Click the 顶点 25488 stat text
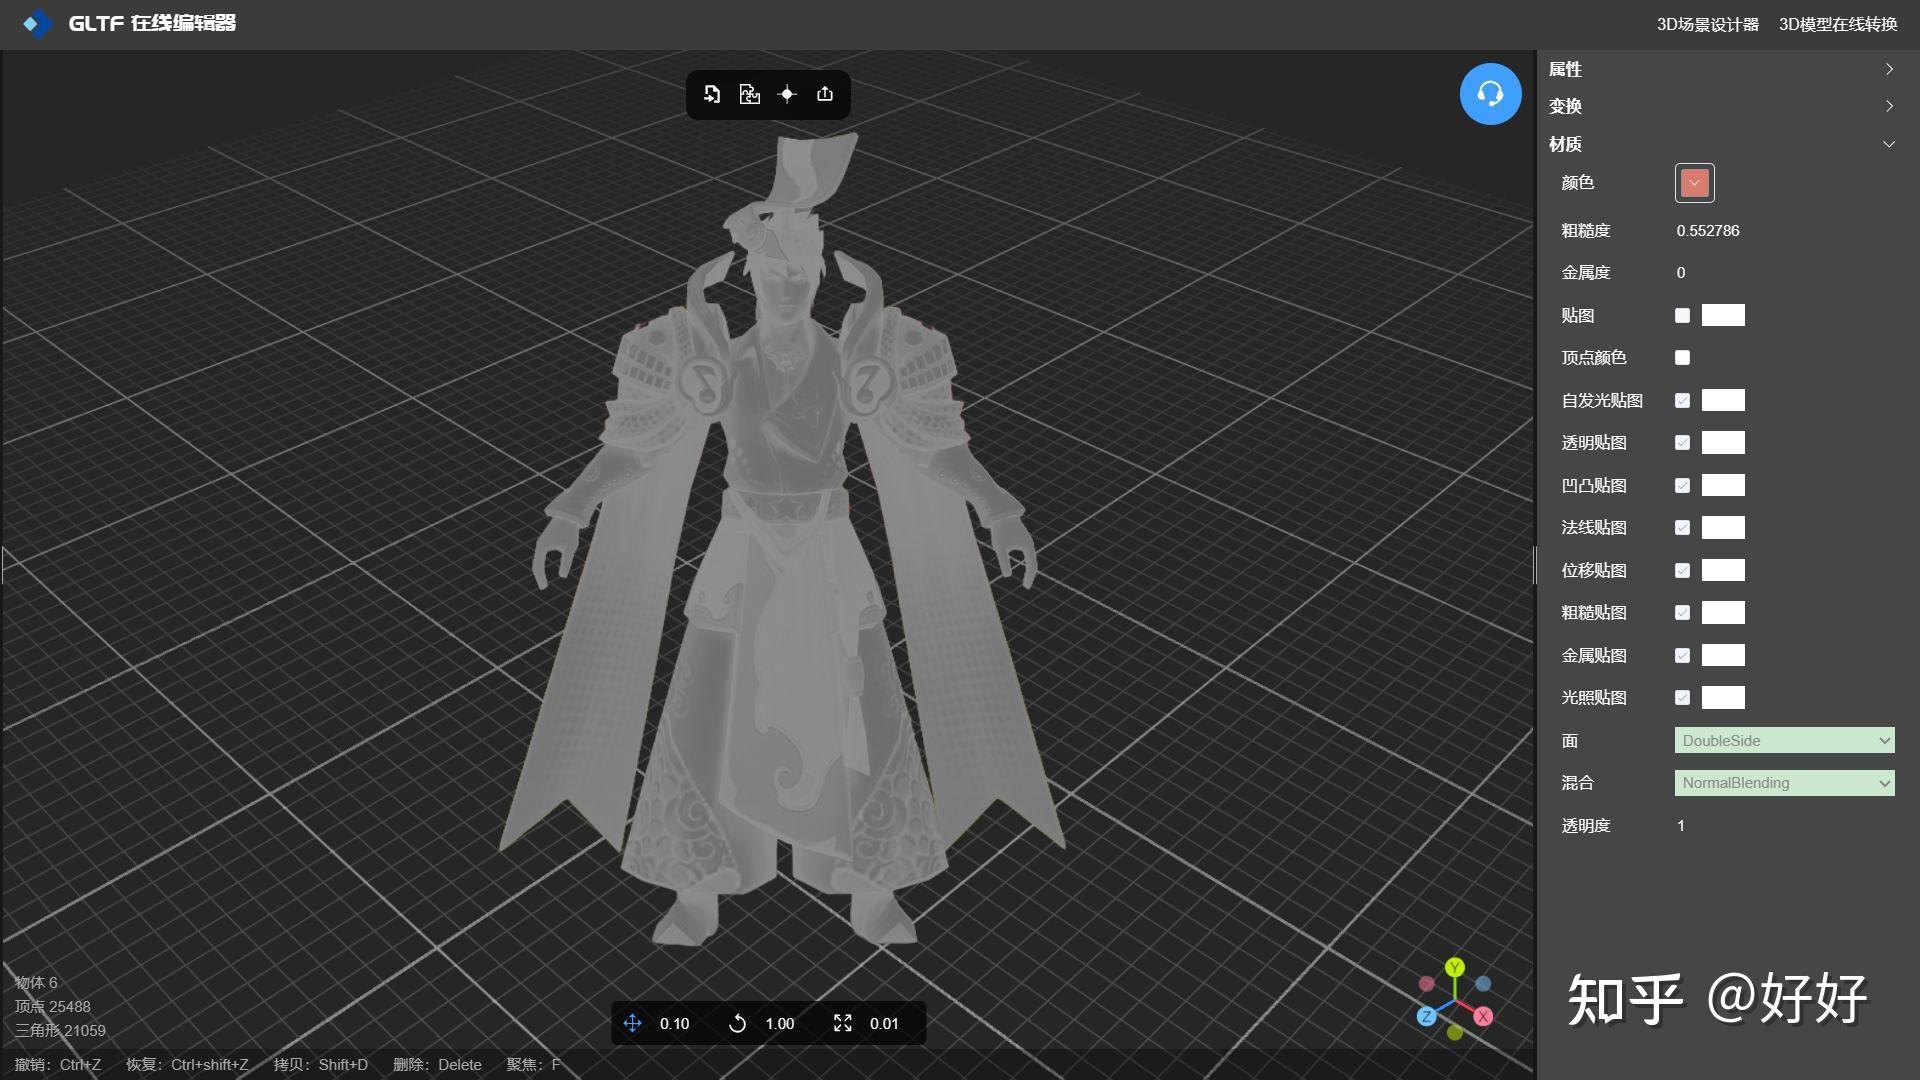 52,1007
